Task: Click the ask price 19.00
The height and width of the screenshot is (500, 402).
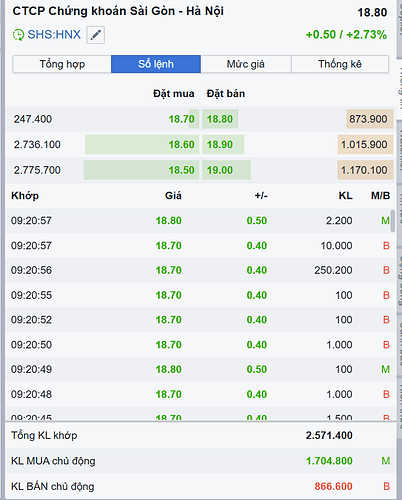Action: 220,170
